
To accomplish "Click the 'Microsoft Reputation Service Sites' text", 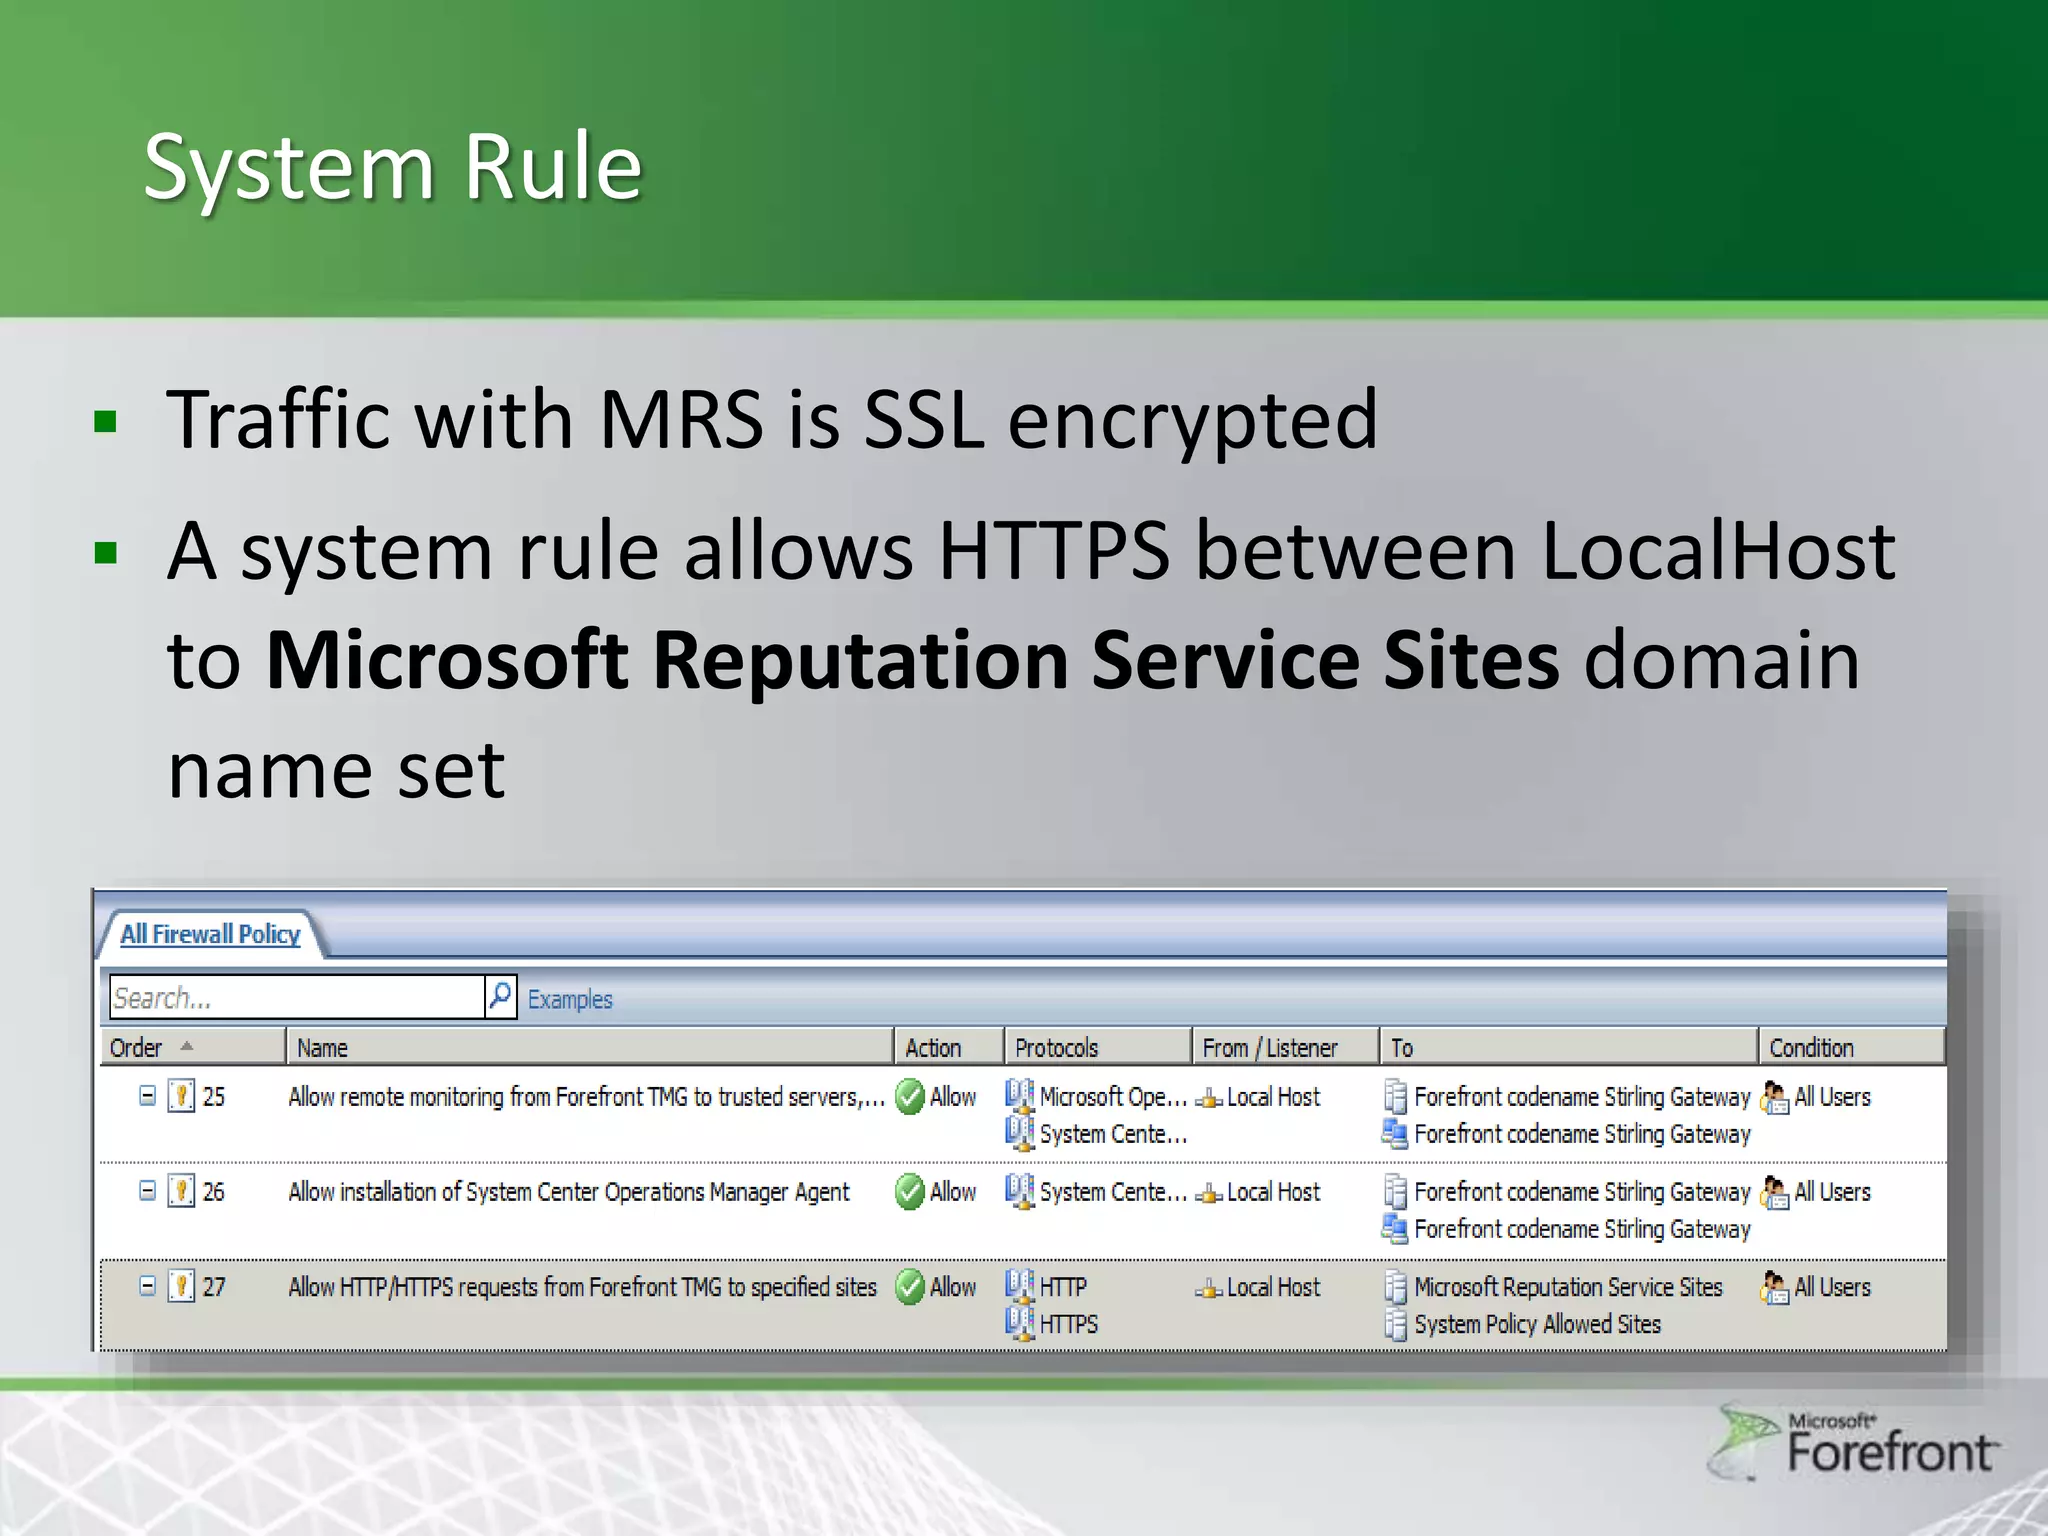I will click(x=1568, y=1287).
